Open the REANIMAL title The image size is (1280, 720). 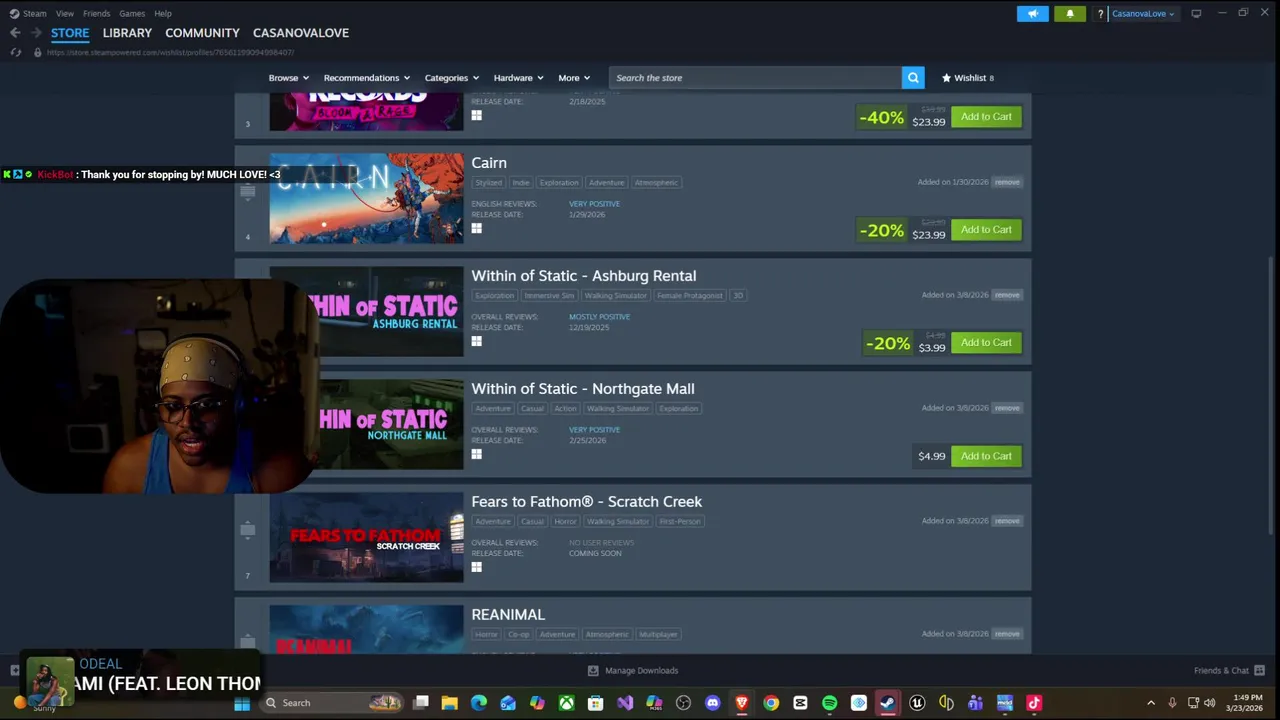508,615
